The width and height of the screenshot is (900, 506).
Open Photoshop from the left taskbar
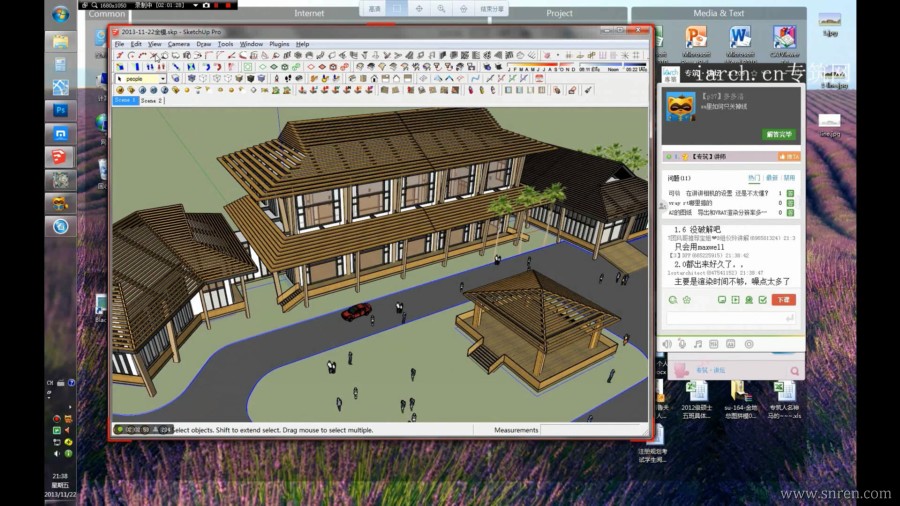pos(61,109)
